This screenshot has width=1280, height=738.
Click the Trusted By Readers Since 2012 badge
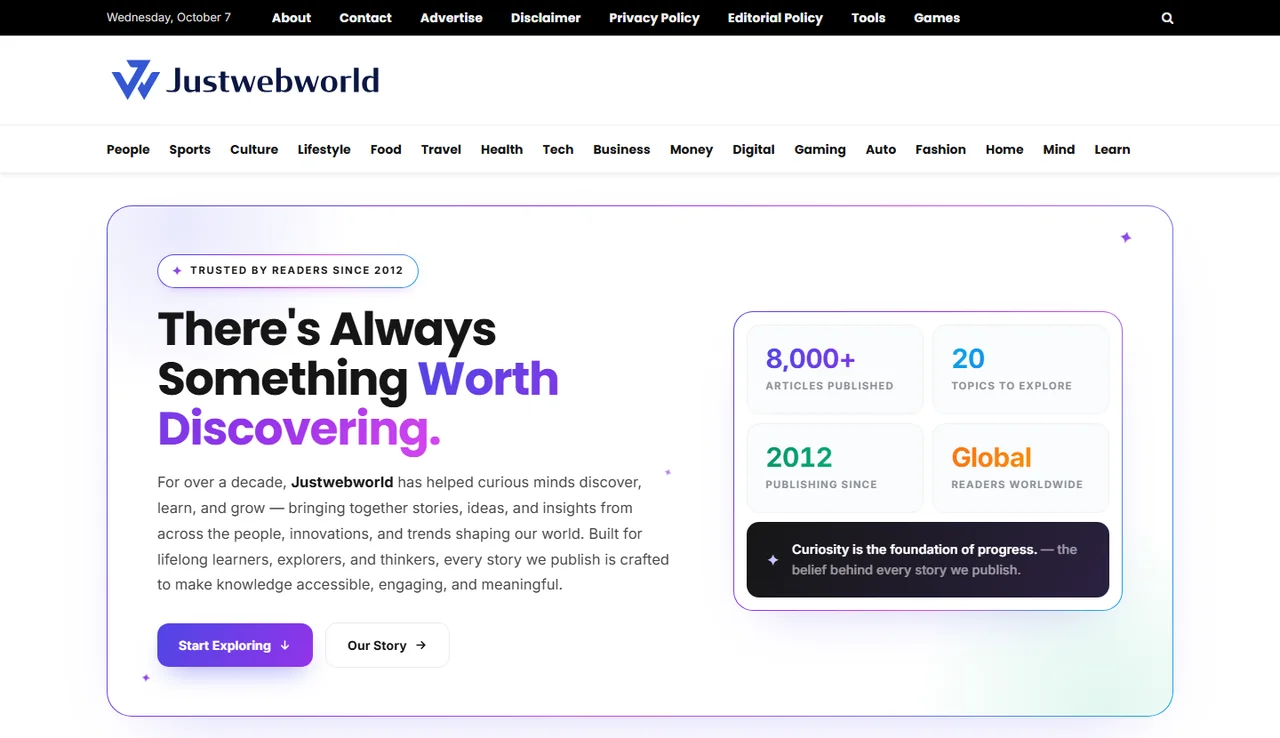(x=288, y=270)
